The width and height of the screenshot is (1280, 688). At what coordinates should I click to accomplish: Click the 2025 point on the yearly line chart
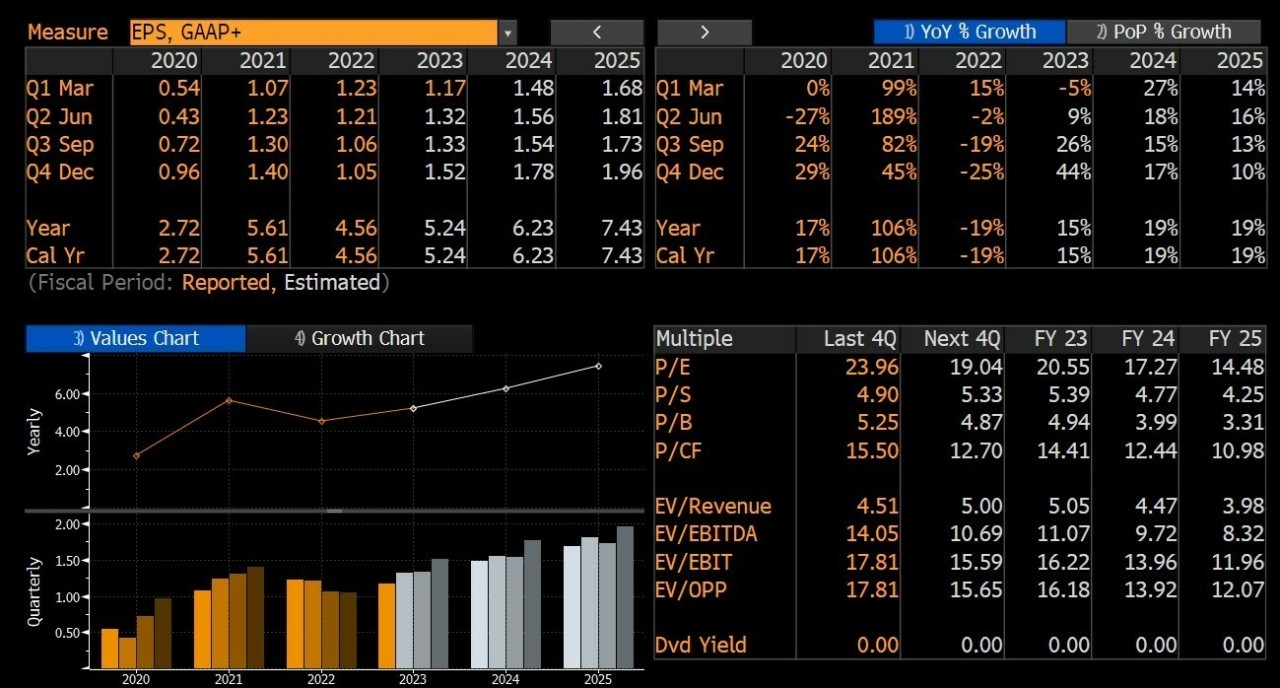[x=598, y=366]
